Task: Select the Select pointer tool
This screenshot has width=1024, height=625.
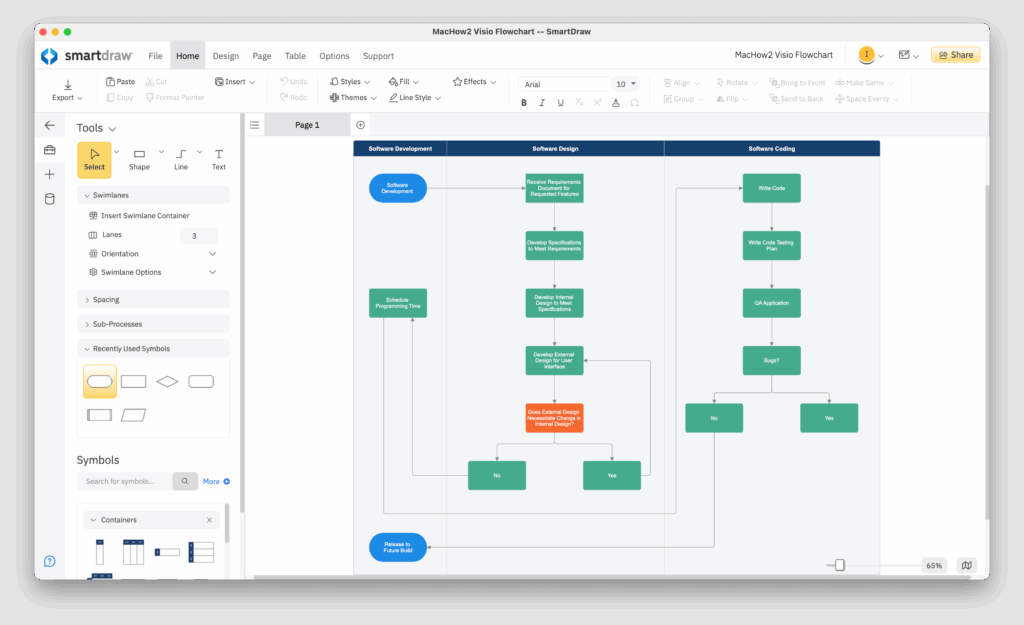Action: point(94,159)
